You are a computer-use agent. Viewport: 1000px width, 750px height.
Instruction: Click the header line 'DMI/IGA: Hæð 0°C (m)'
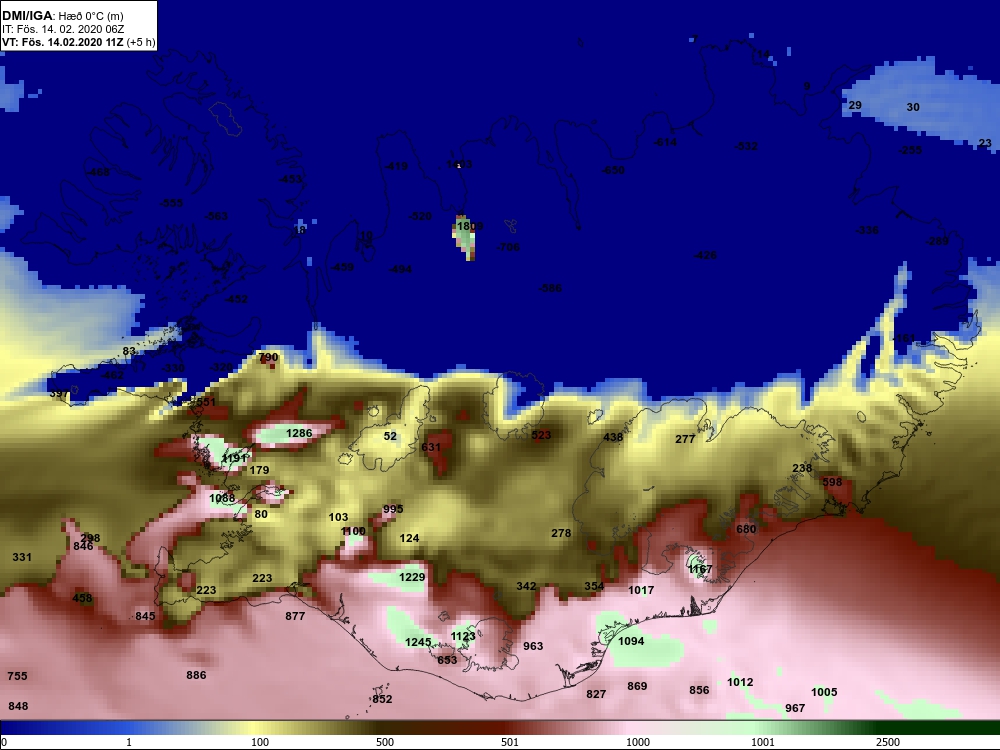pos(62,16)
